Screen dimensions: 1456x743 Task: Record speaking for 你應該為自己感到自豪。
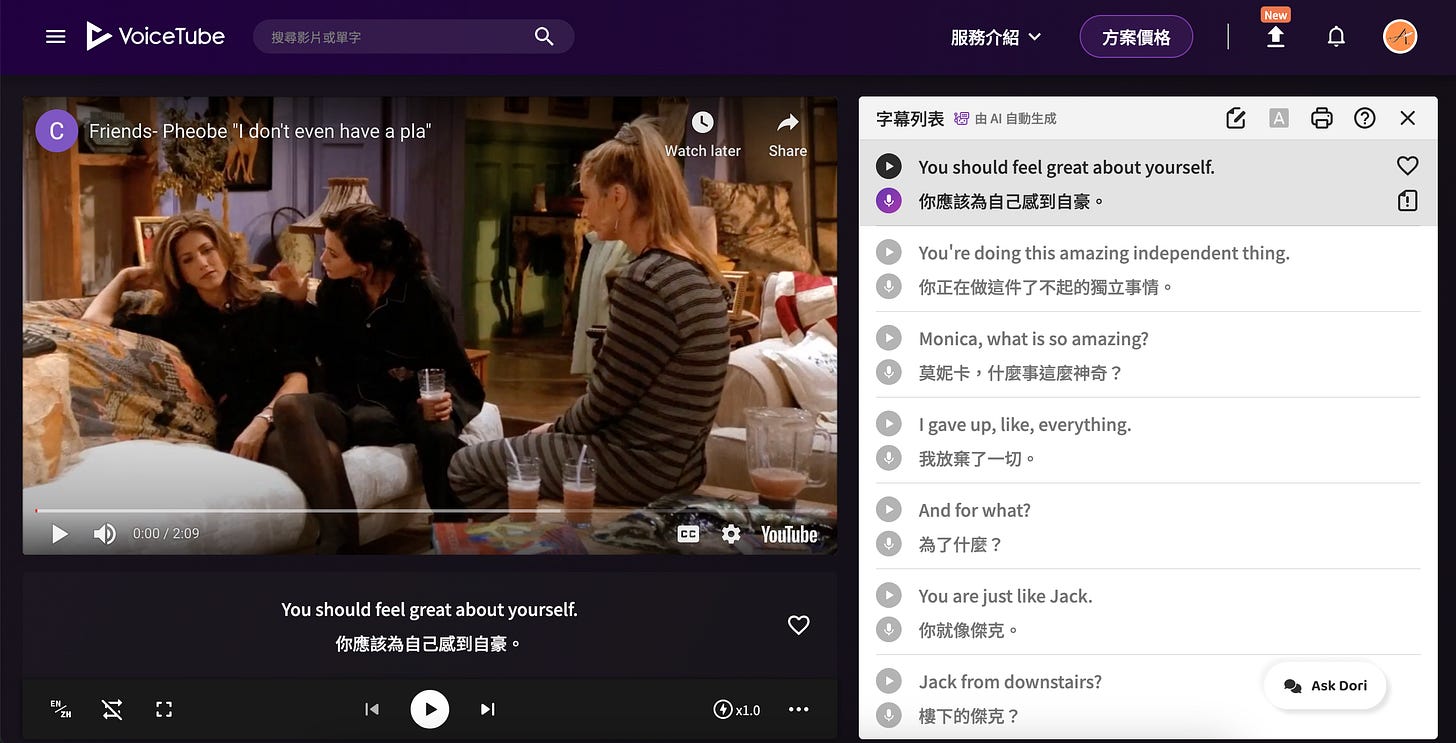coord(888,201)
